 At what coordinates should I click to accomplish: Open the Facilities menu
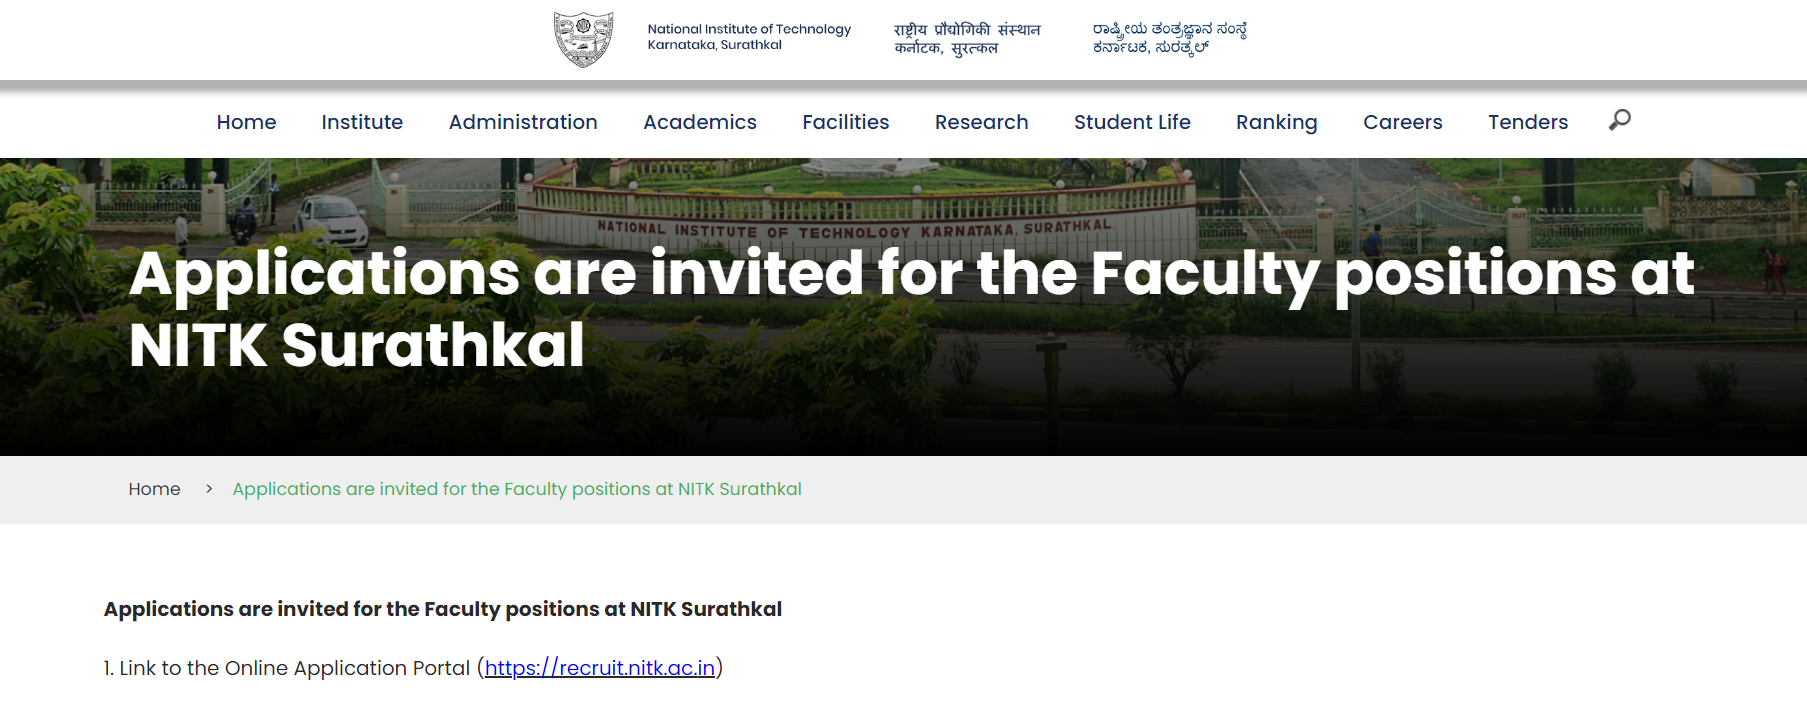click(845, 122)
